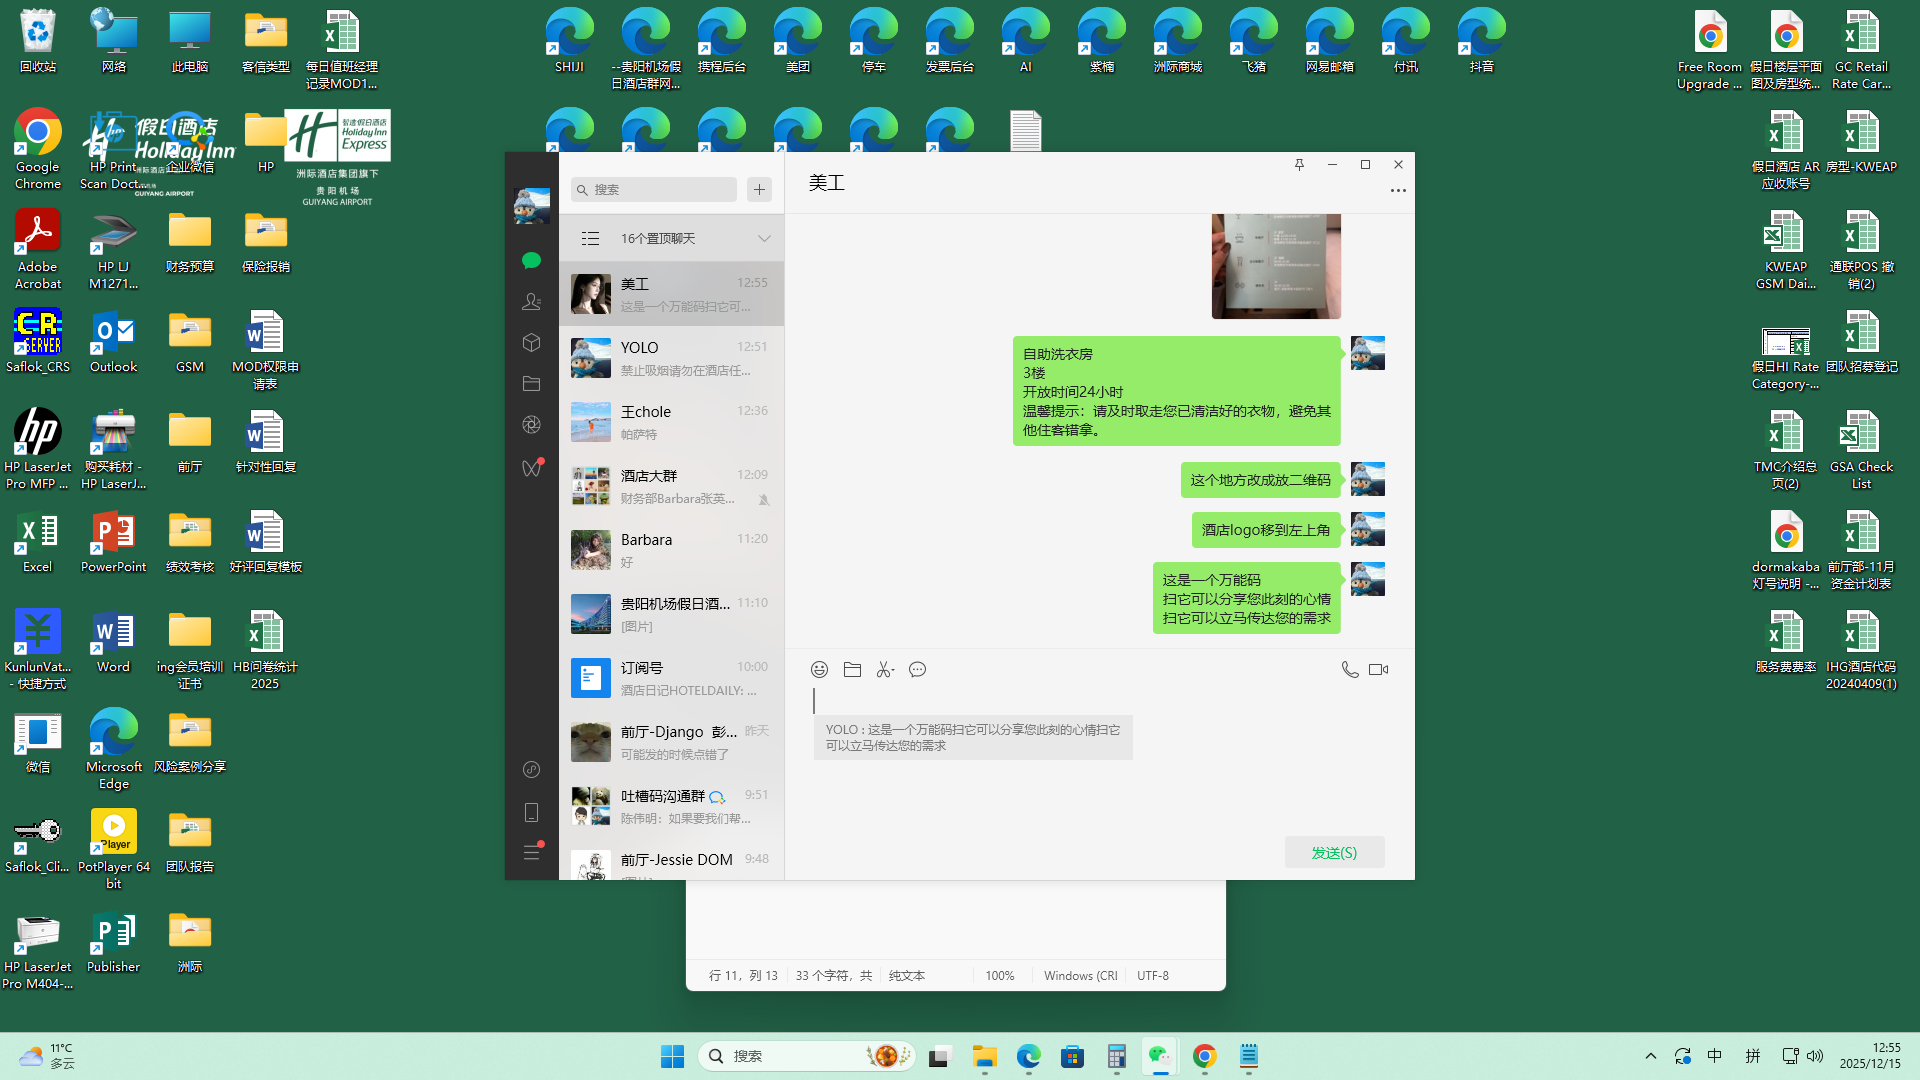Open the YOLO conversation

[x=671, y=358]
